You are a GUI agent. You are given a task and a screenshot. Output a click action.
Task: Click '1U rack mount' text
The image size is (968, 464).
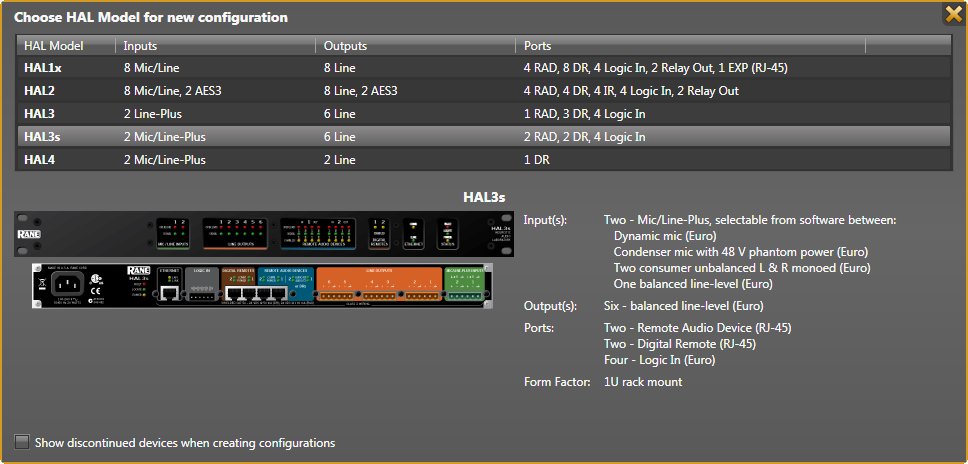(x=643, y=382)
